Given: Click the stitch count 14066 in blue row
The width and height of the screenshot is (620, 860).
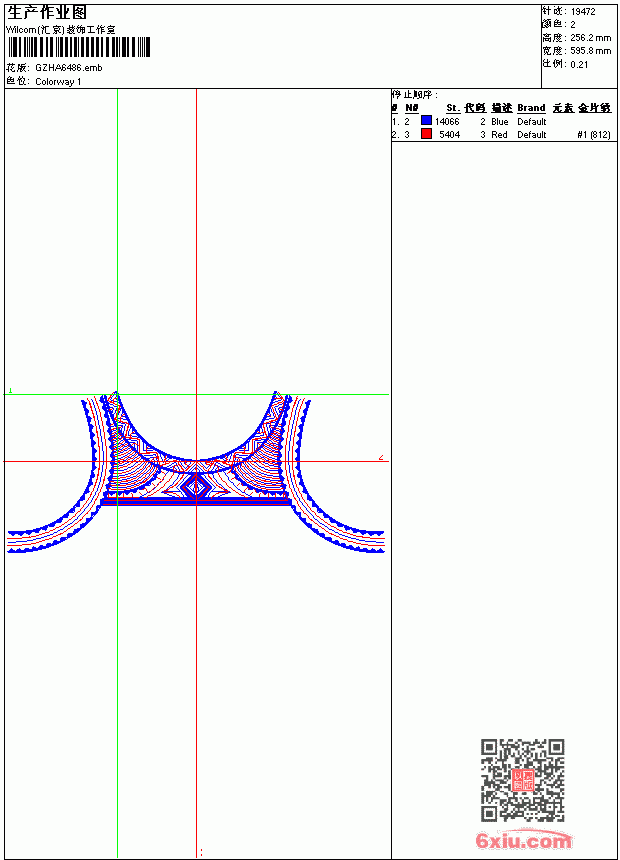Looking at the screenshot, I should click(447, 122).
